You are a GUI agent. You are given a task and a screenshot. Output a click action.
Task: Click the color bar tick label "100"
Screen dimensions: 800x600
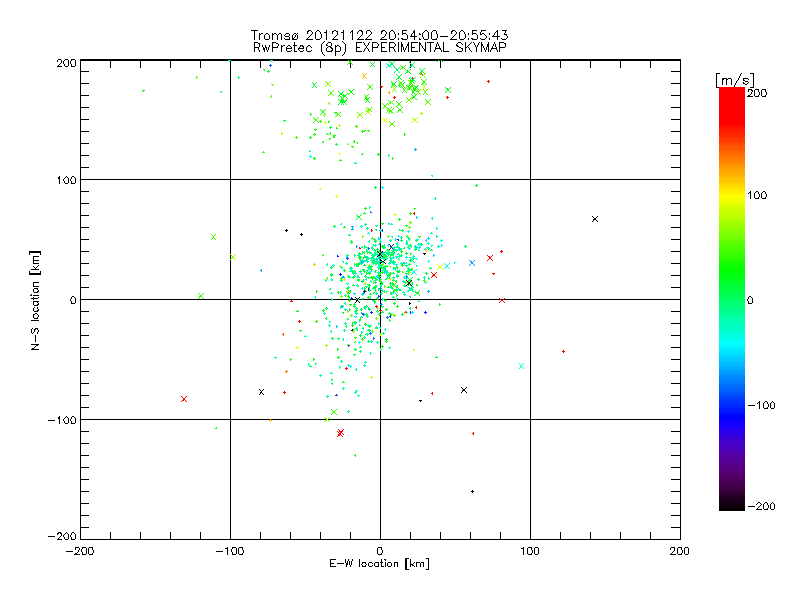(x=757, y=195)
